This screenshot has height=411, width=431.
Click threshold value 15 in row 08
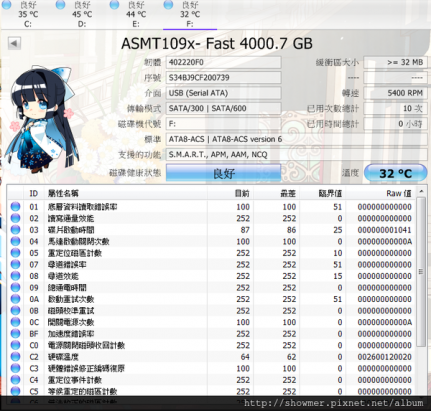[x=337, y=276]
